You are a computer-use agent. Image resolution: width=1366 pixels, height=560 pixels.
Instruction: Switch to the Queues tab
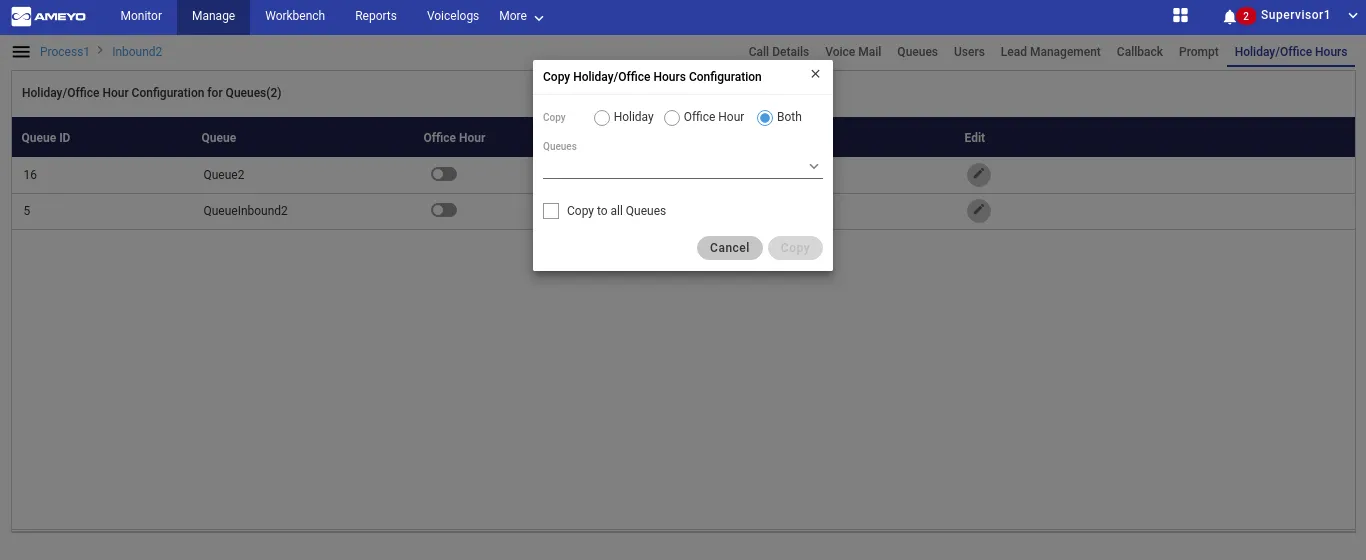click(x=917, y=52)
